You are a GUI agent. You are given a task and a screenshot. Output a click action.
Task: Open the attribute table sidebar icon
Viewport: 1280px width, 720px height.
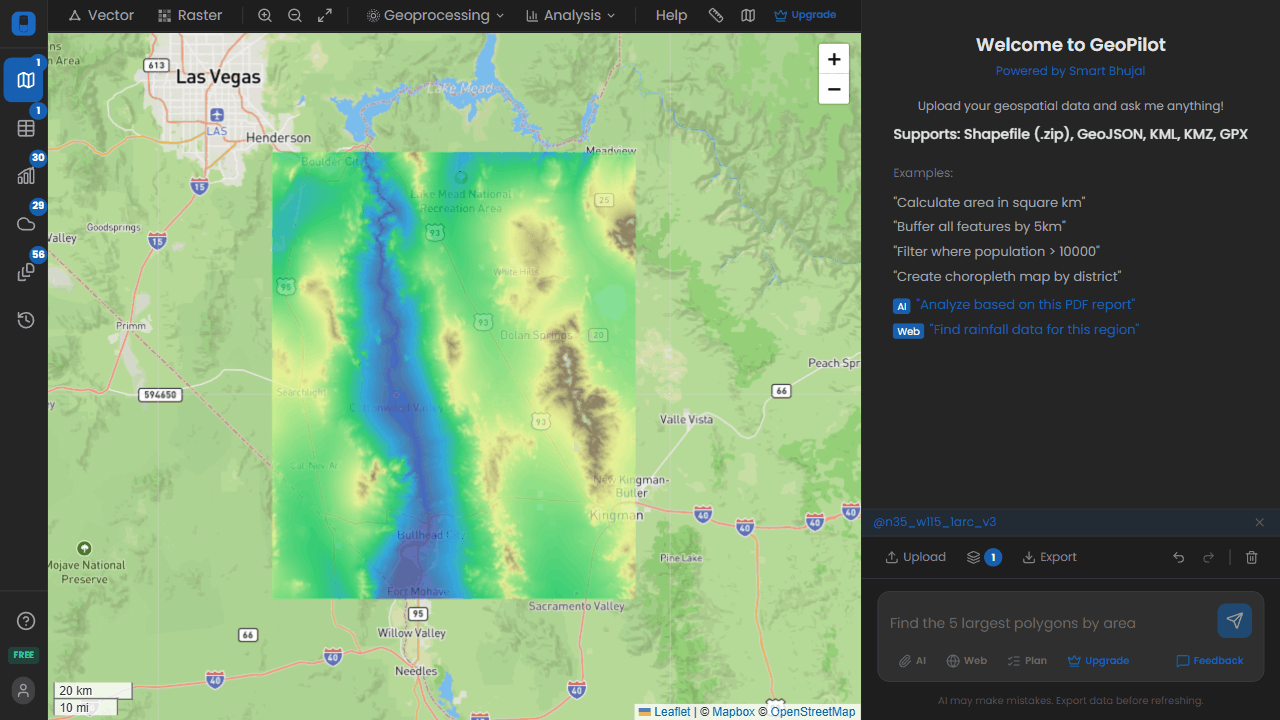tap(24, 128)
